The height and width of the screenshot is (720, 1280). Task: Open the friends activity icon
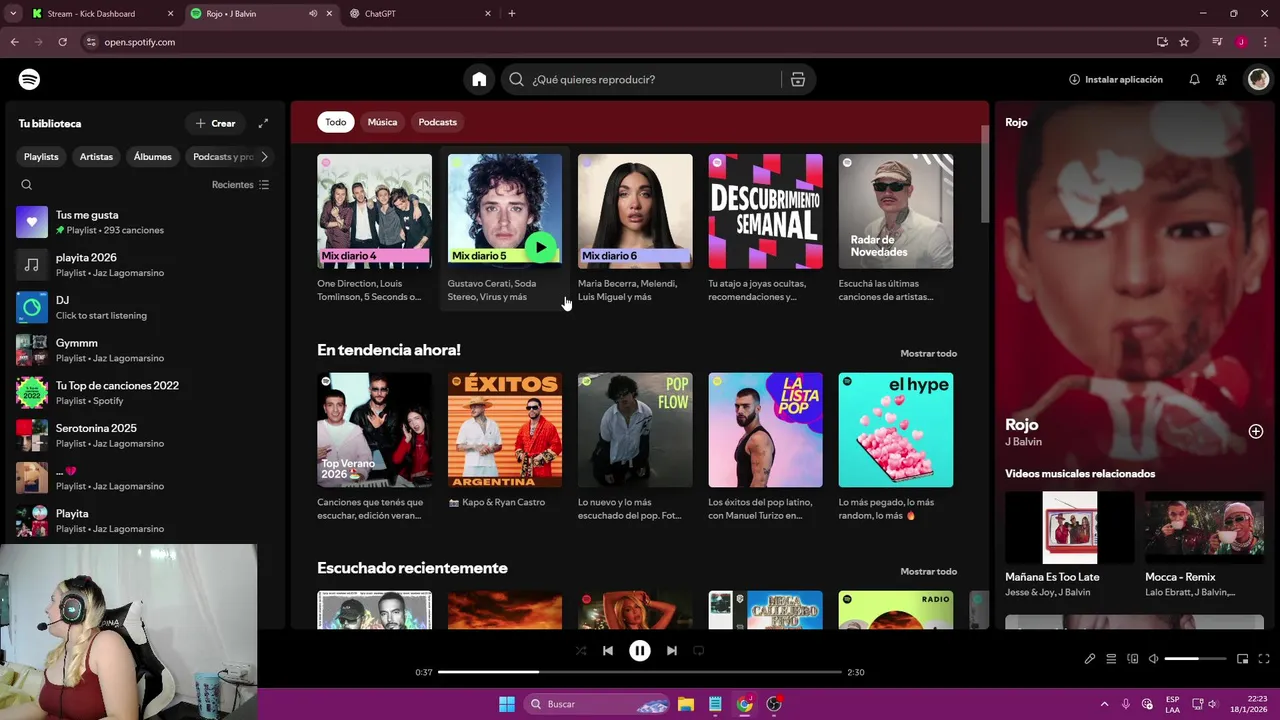pos(1221,79)
